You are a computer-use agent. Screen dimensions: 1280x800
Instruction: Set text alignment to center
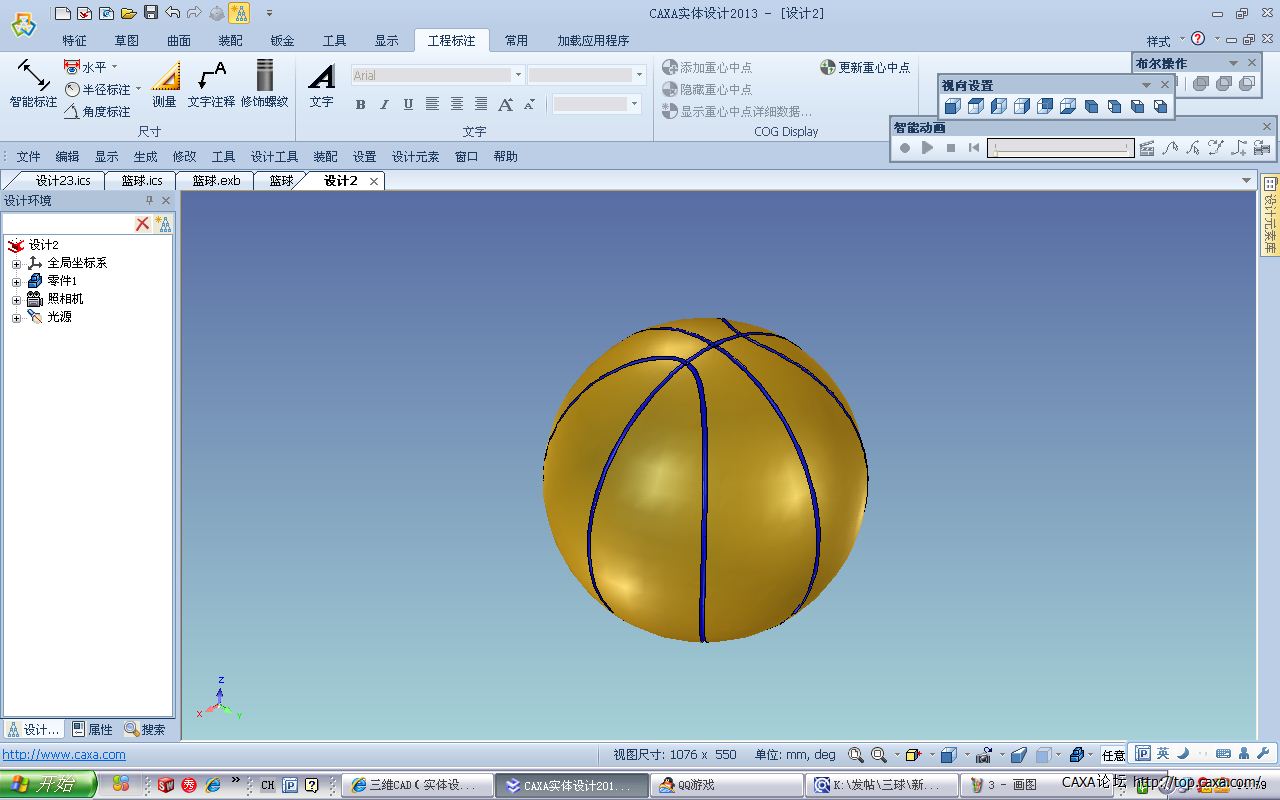coord(457,104)
